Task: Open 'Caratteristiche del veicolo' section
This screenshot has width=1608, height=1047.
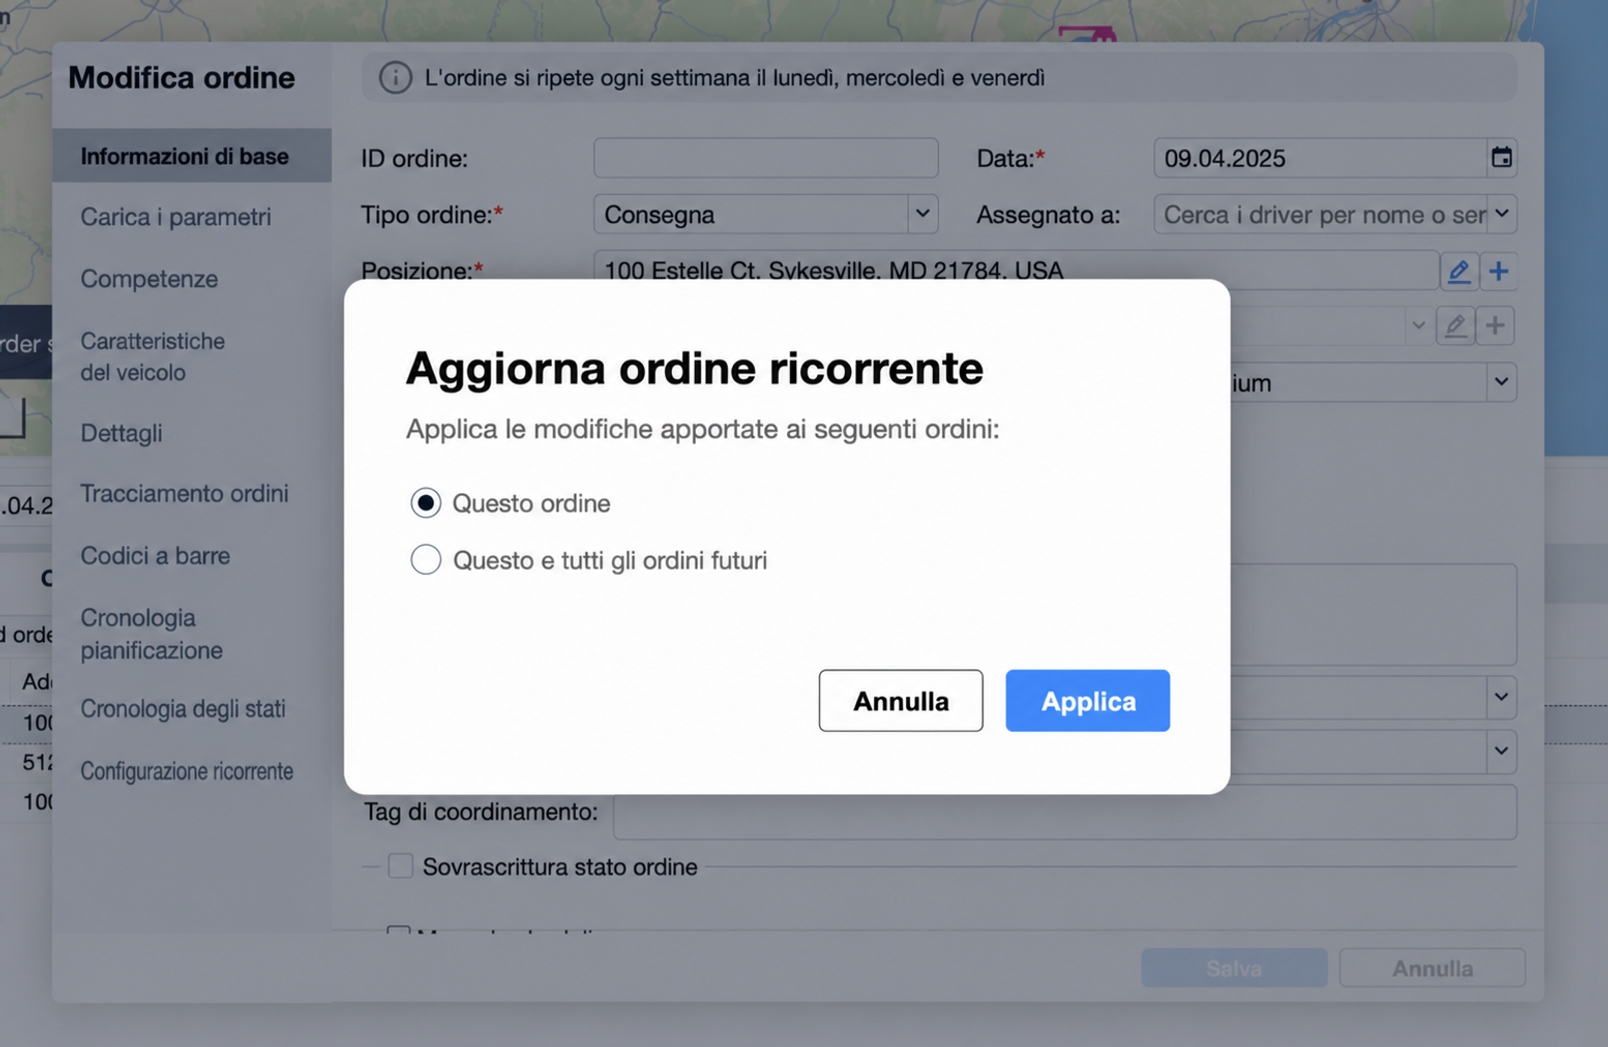Action: pos(152,356)
